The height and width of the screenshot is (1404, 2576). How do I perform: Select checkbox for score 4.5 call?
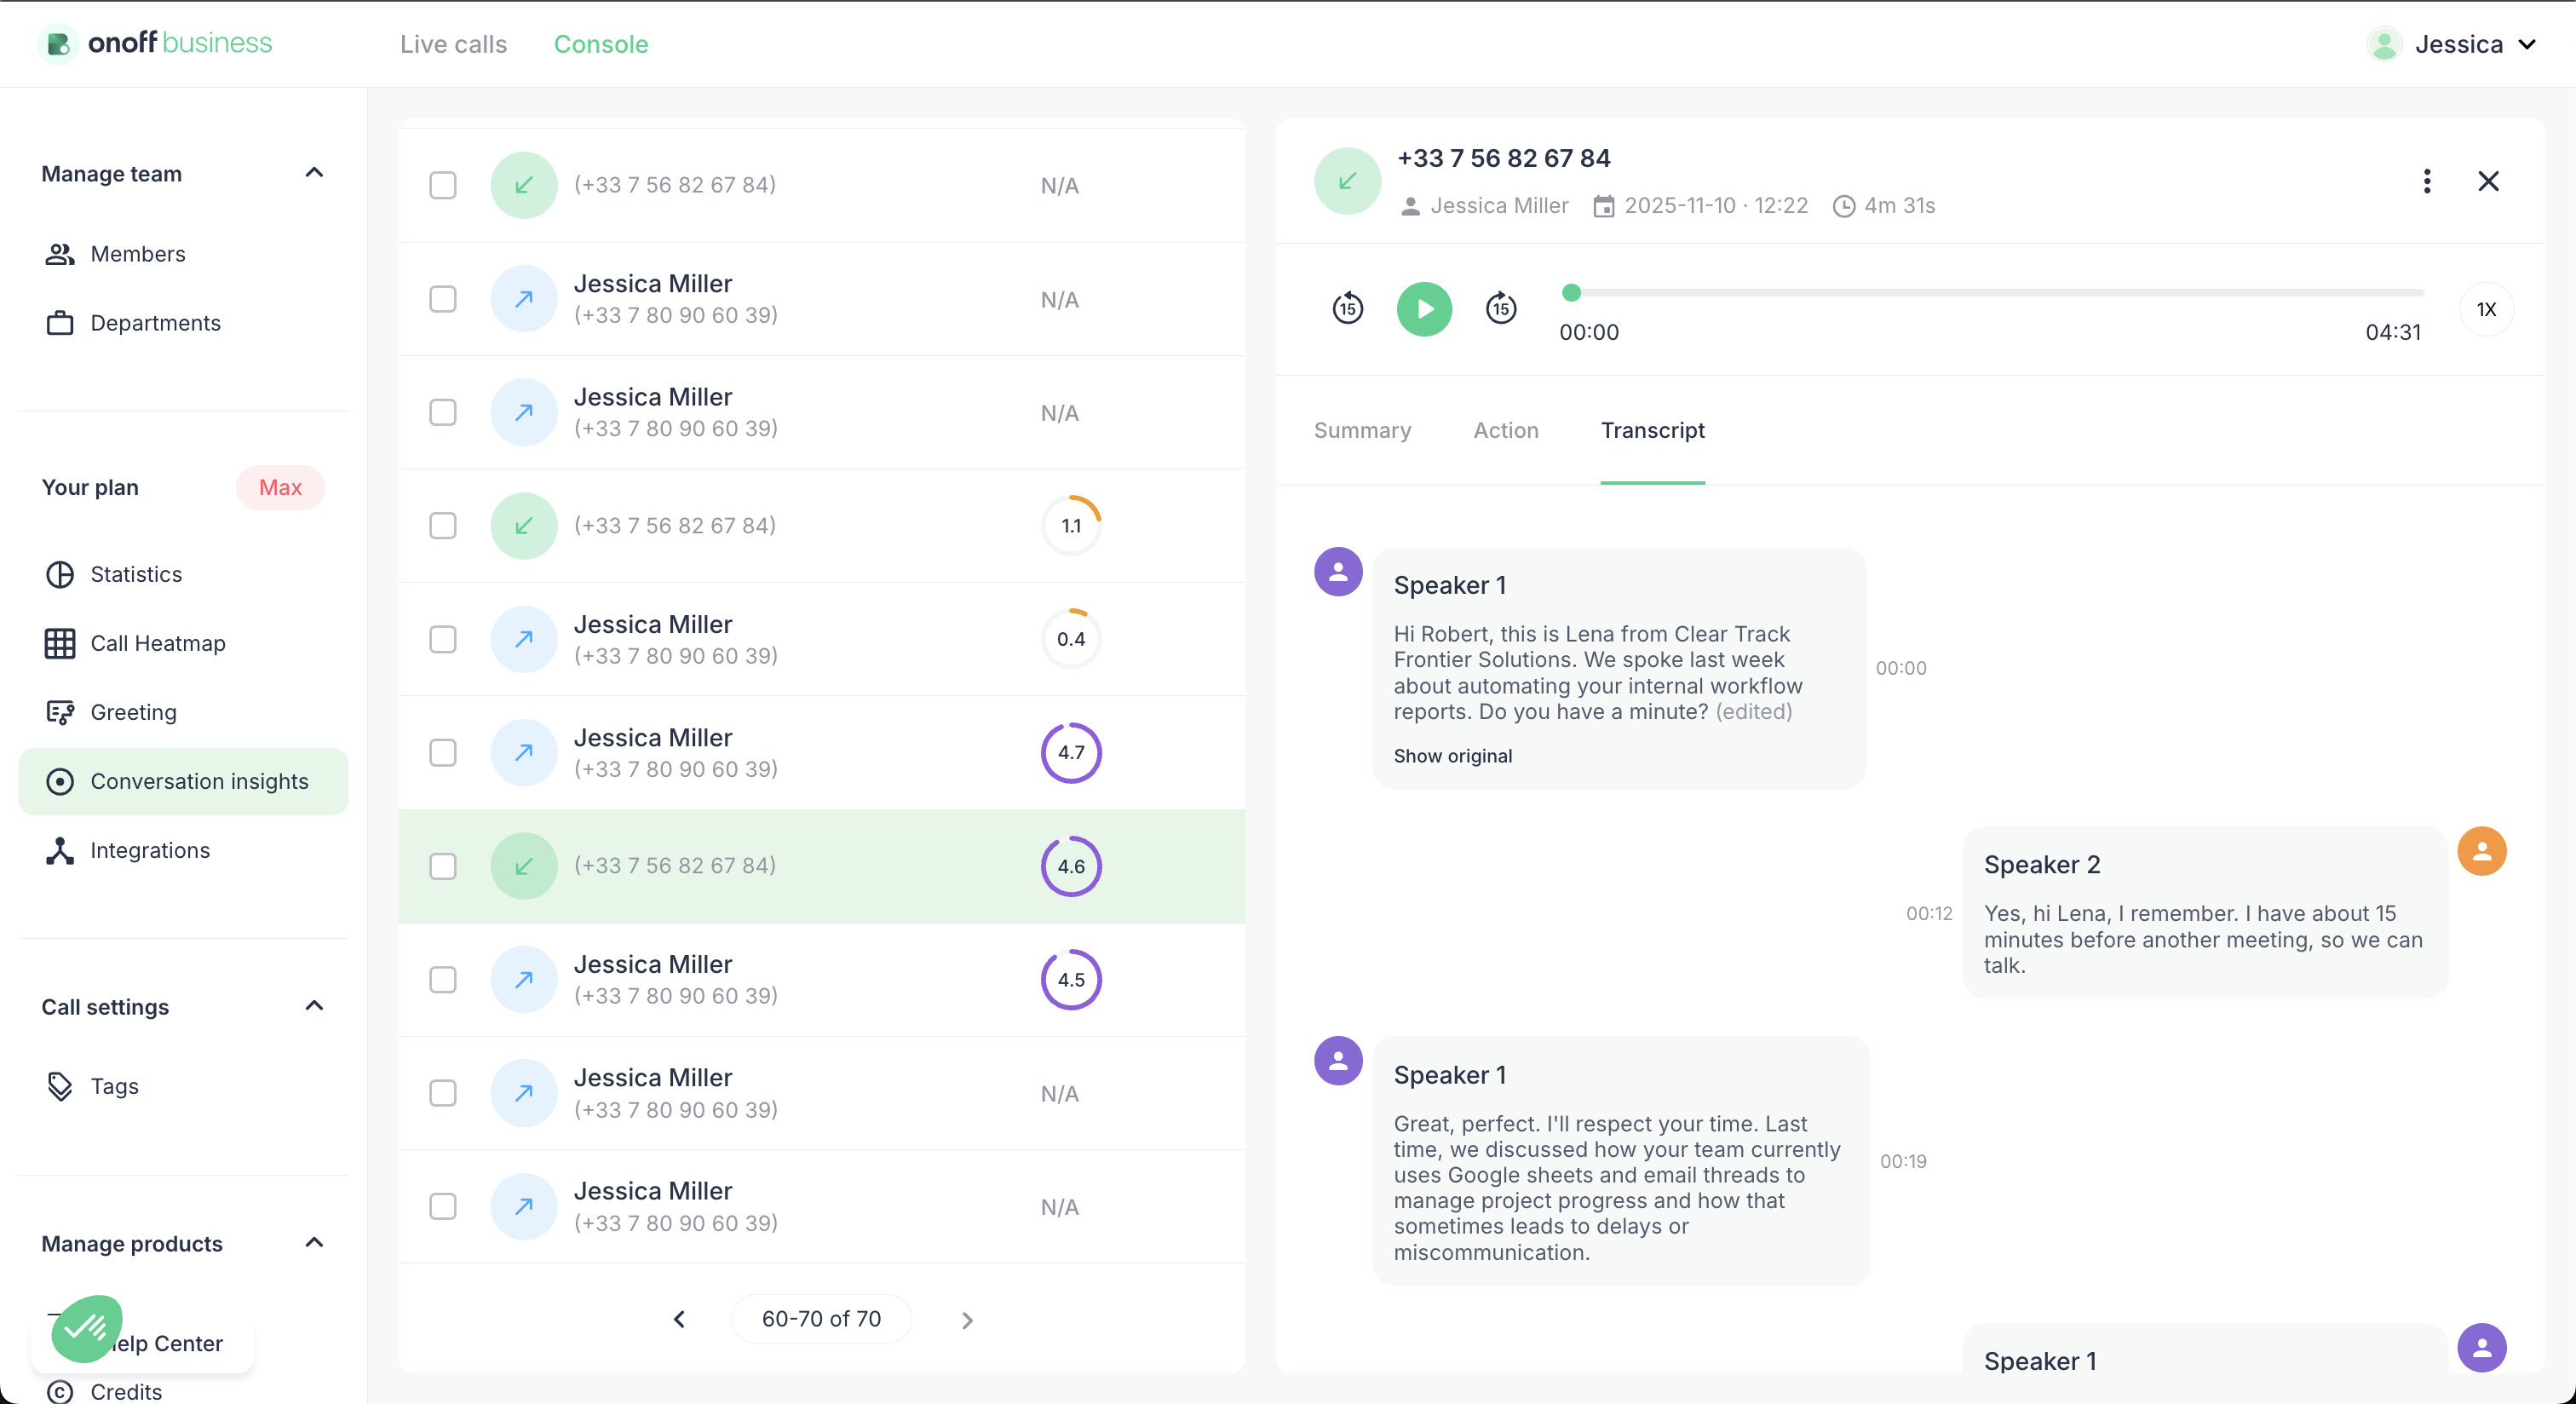pyautogui.click(x=443, y=980)
